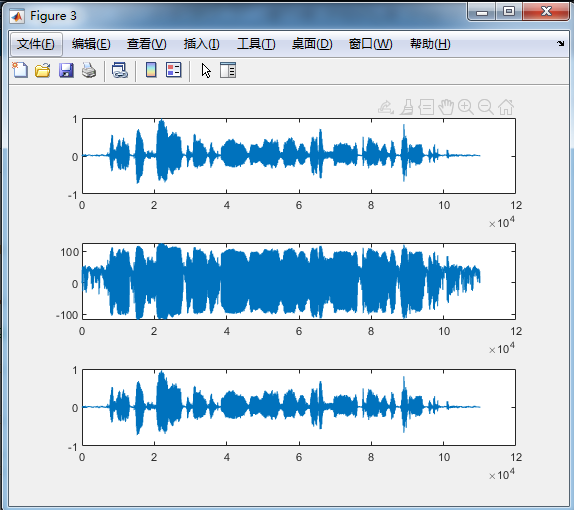Screen dimensions: 574x510
Task: Print the figure using the printer icon
Action: (89, 70)
